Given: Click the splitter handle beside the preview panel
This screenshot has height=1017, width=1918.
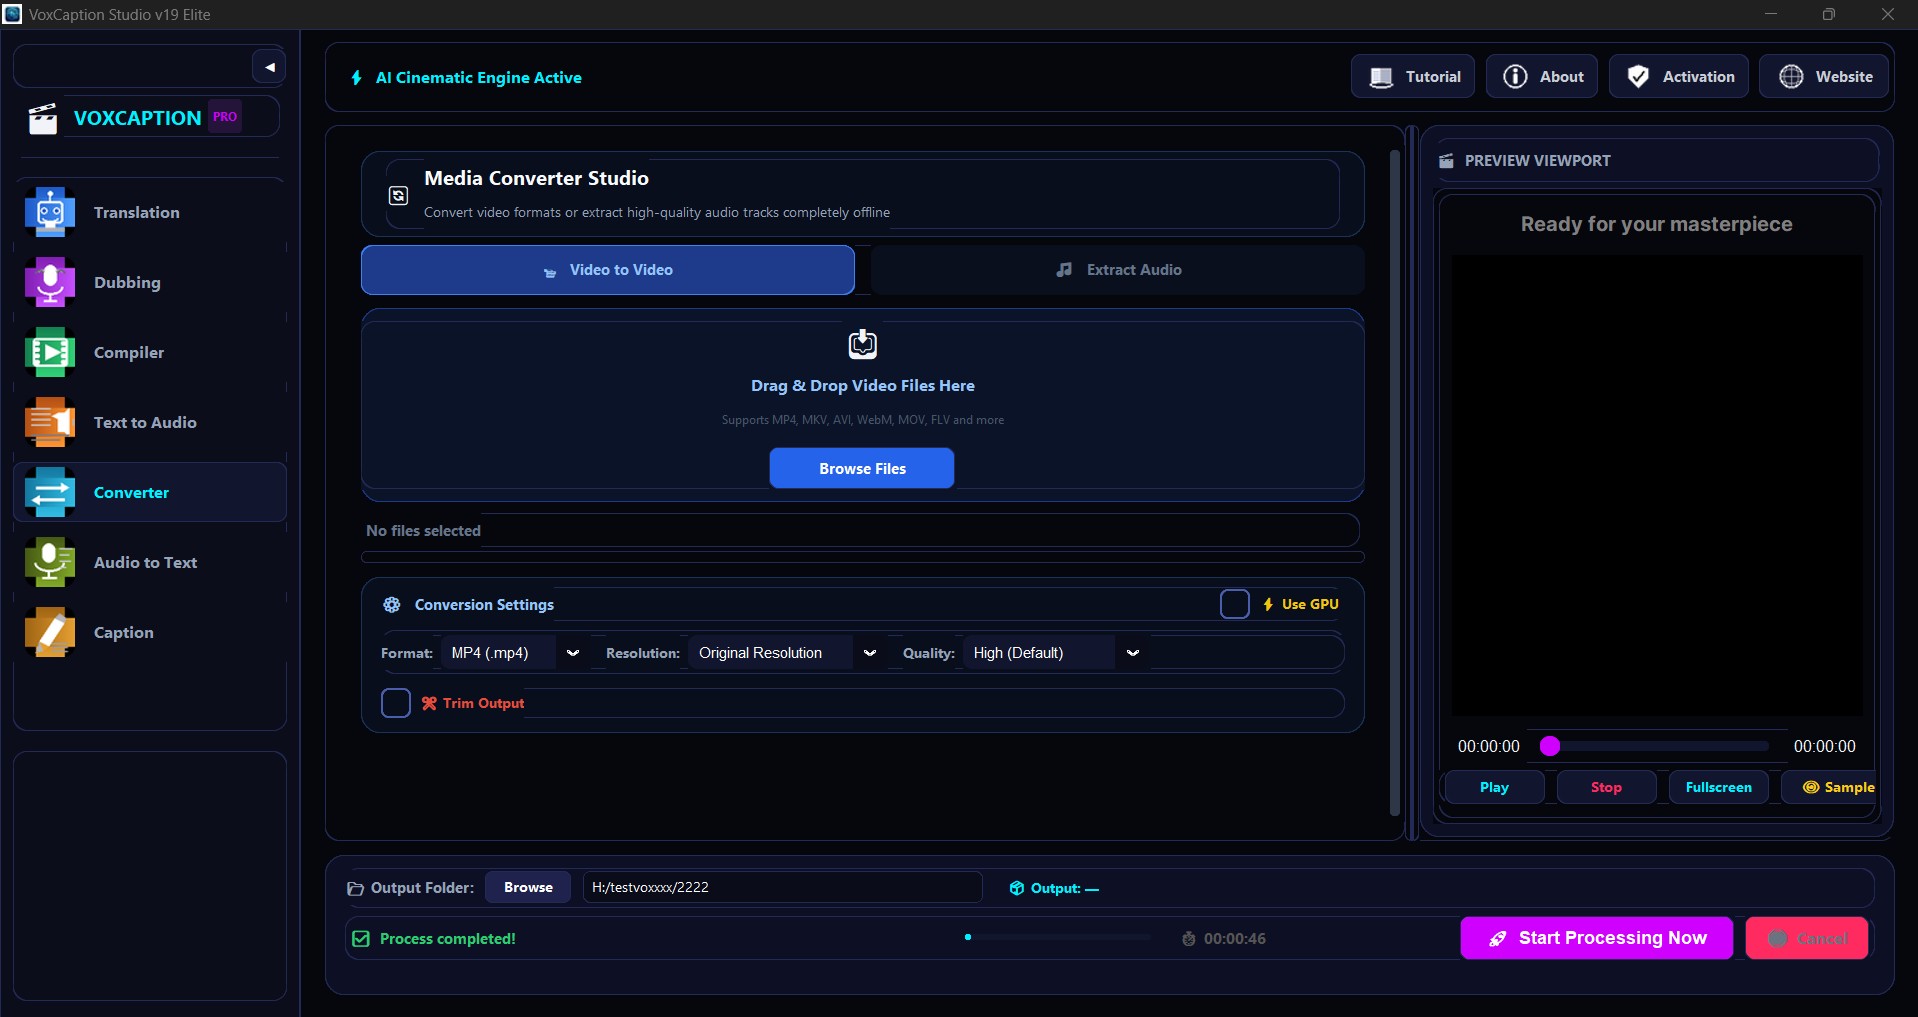Looking at the screenshot, I should pyautogui.click(x=1412, y=483).
